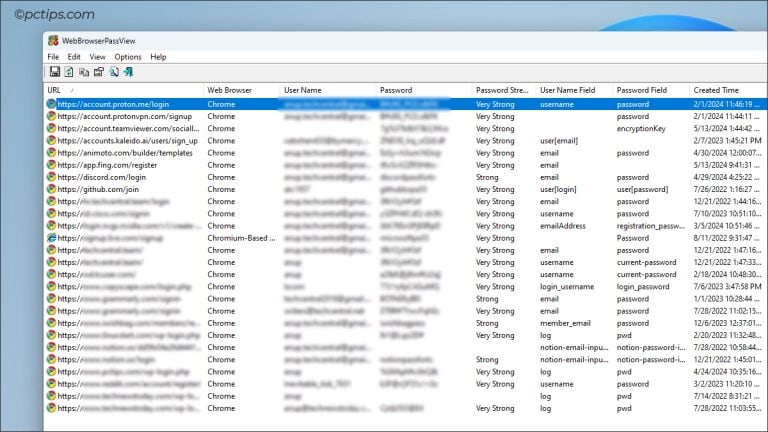This screenshot has width=768, height=432.
Task: Click the Save Selected Items toolbar icon
Action: pos(54,72)
